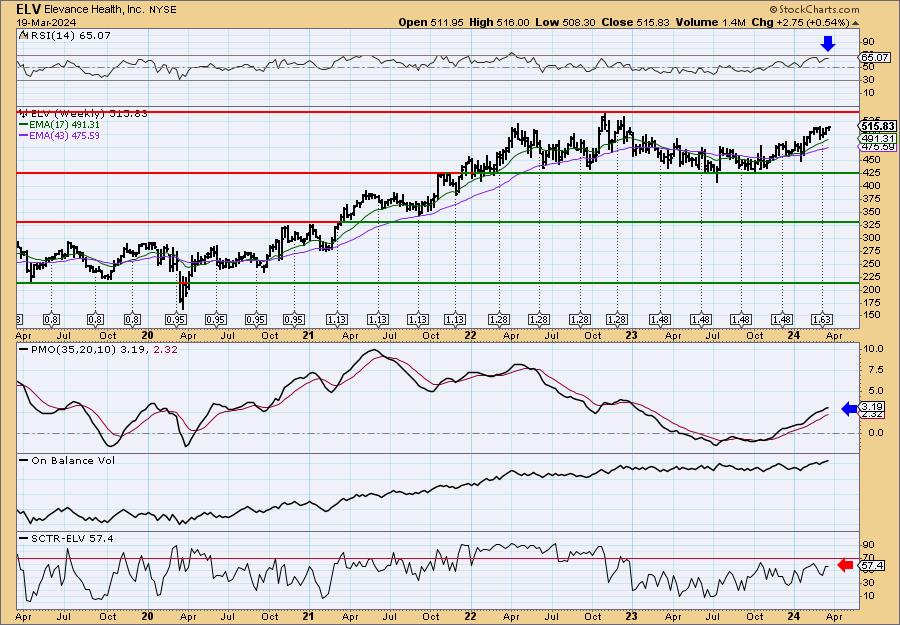
Task: Click the 150 price axis label
Action: 871,315
